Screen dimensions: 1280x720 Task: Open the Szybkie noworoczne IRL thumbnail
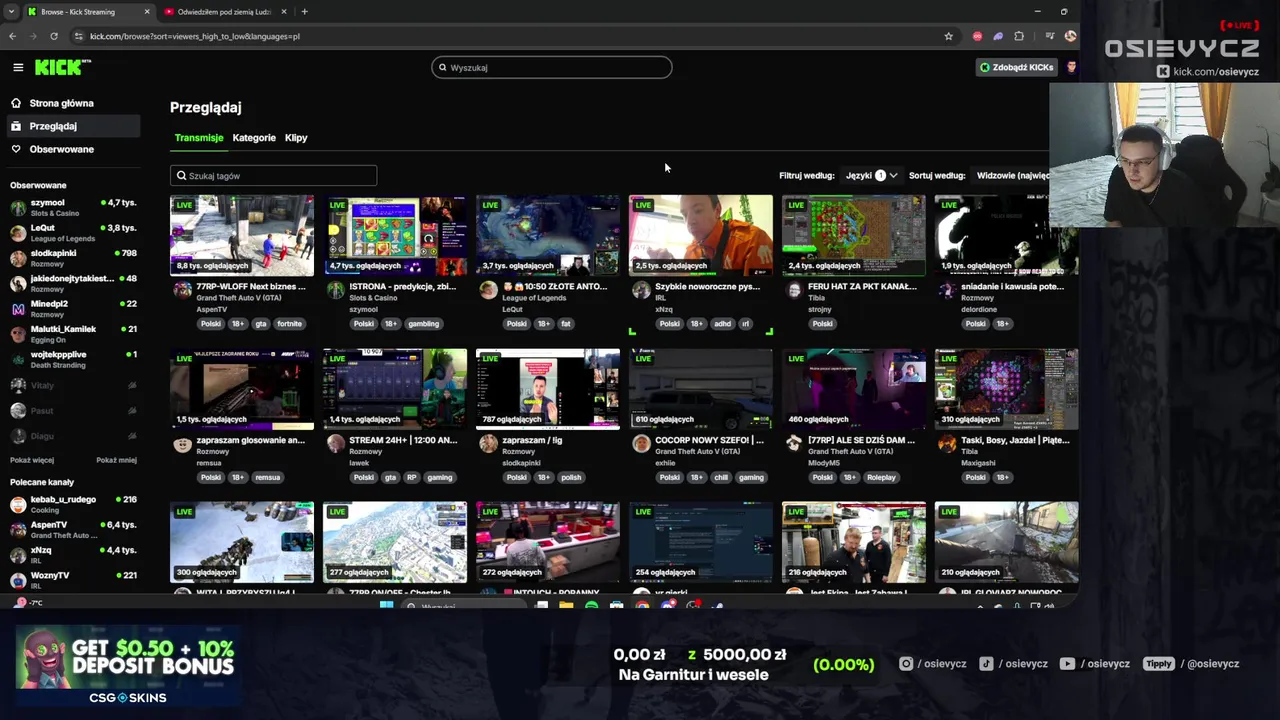coord(701,235)
